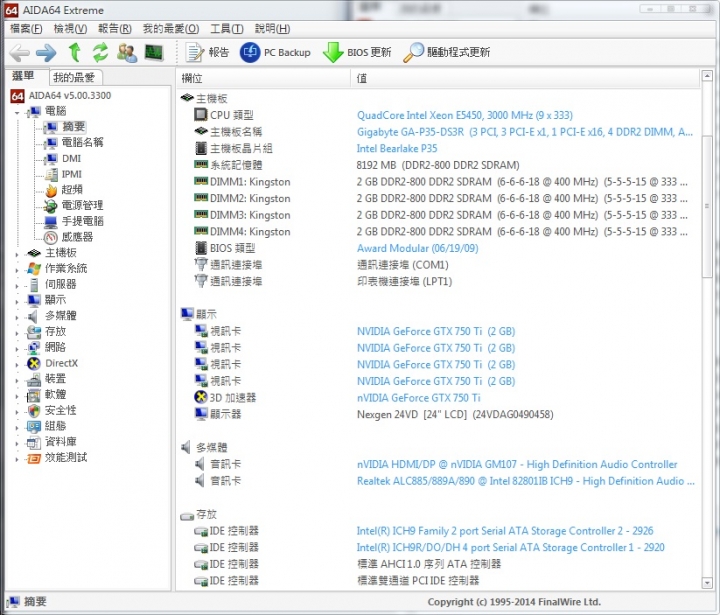Click the Refresh toolbar icon

point(100,52)
